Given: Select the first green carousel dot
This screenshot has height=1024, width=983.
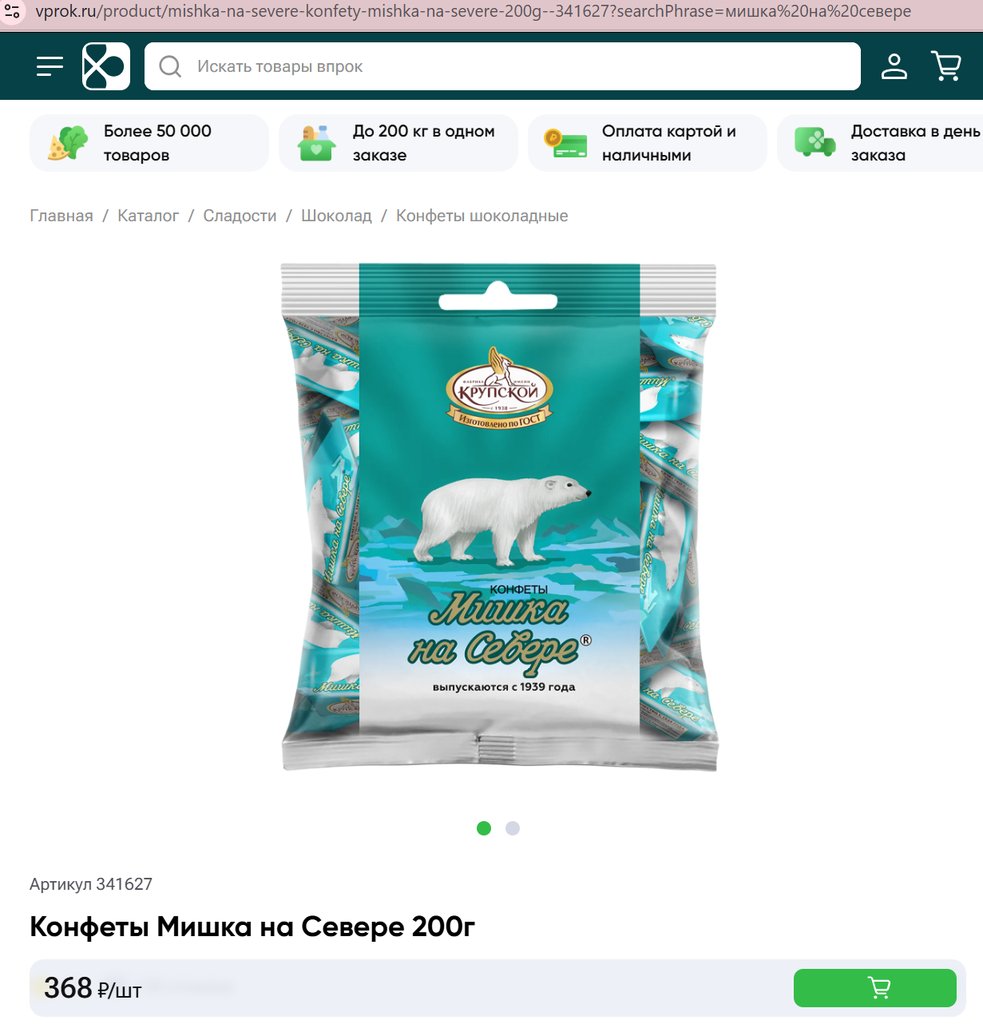Looking at the screenshot, I should 484,828.
